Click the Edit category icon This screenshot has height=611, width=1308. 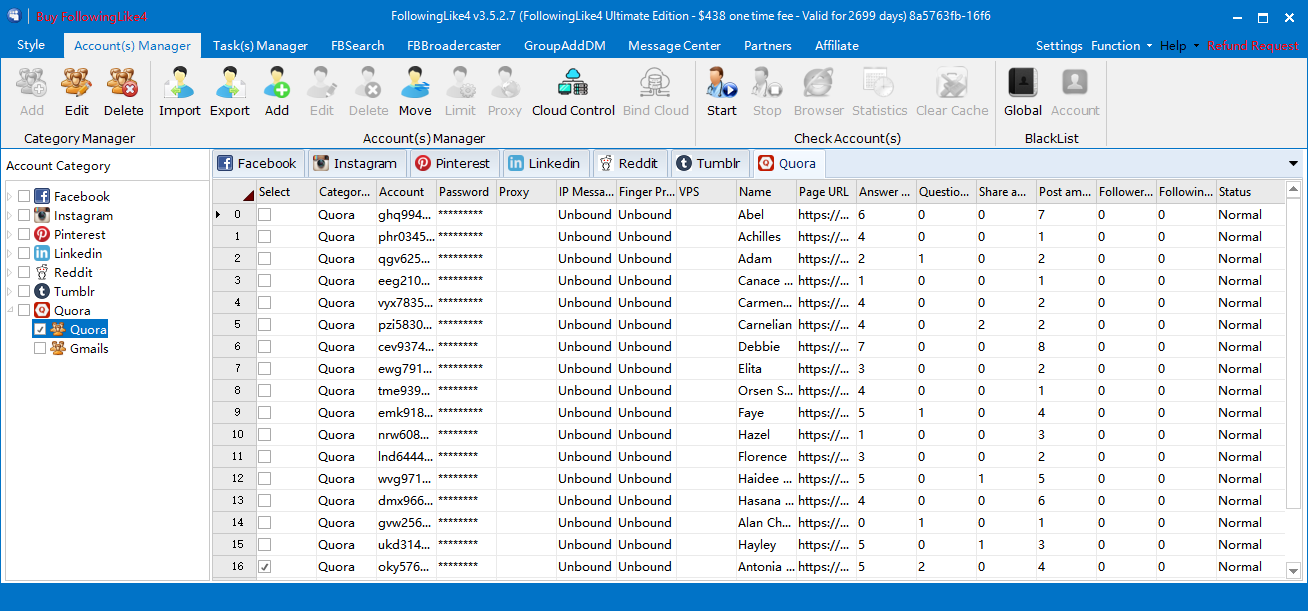click(76, 92)
